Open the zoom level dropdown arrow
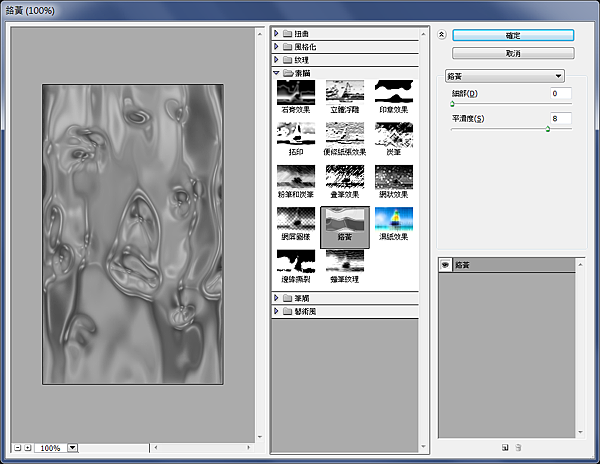600x464 pixels. click(73, 448)
